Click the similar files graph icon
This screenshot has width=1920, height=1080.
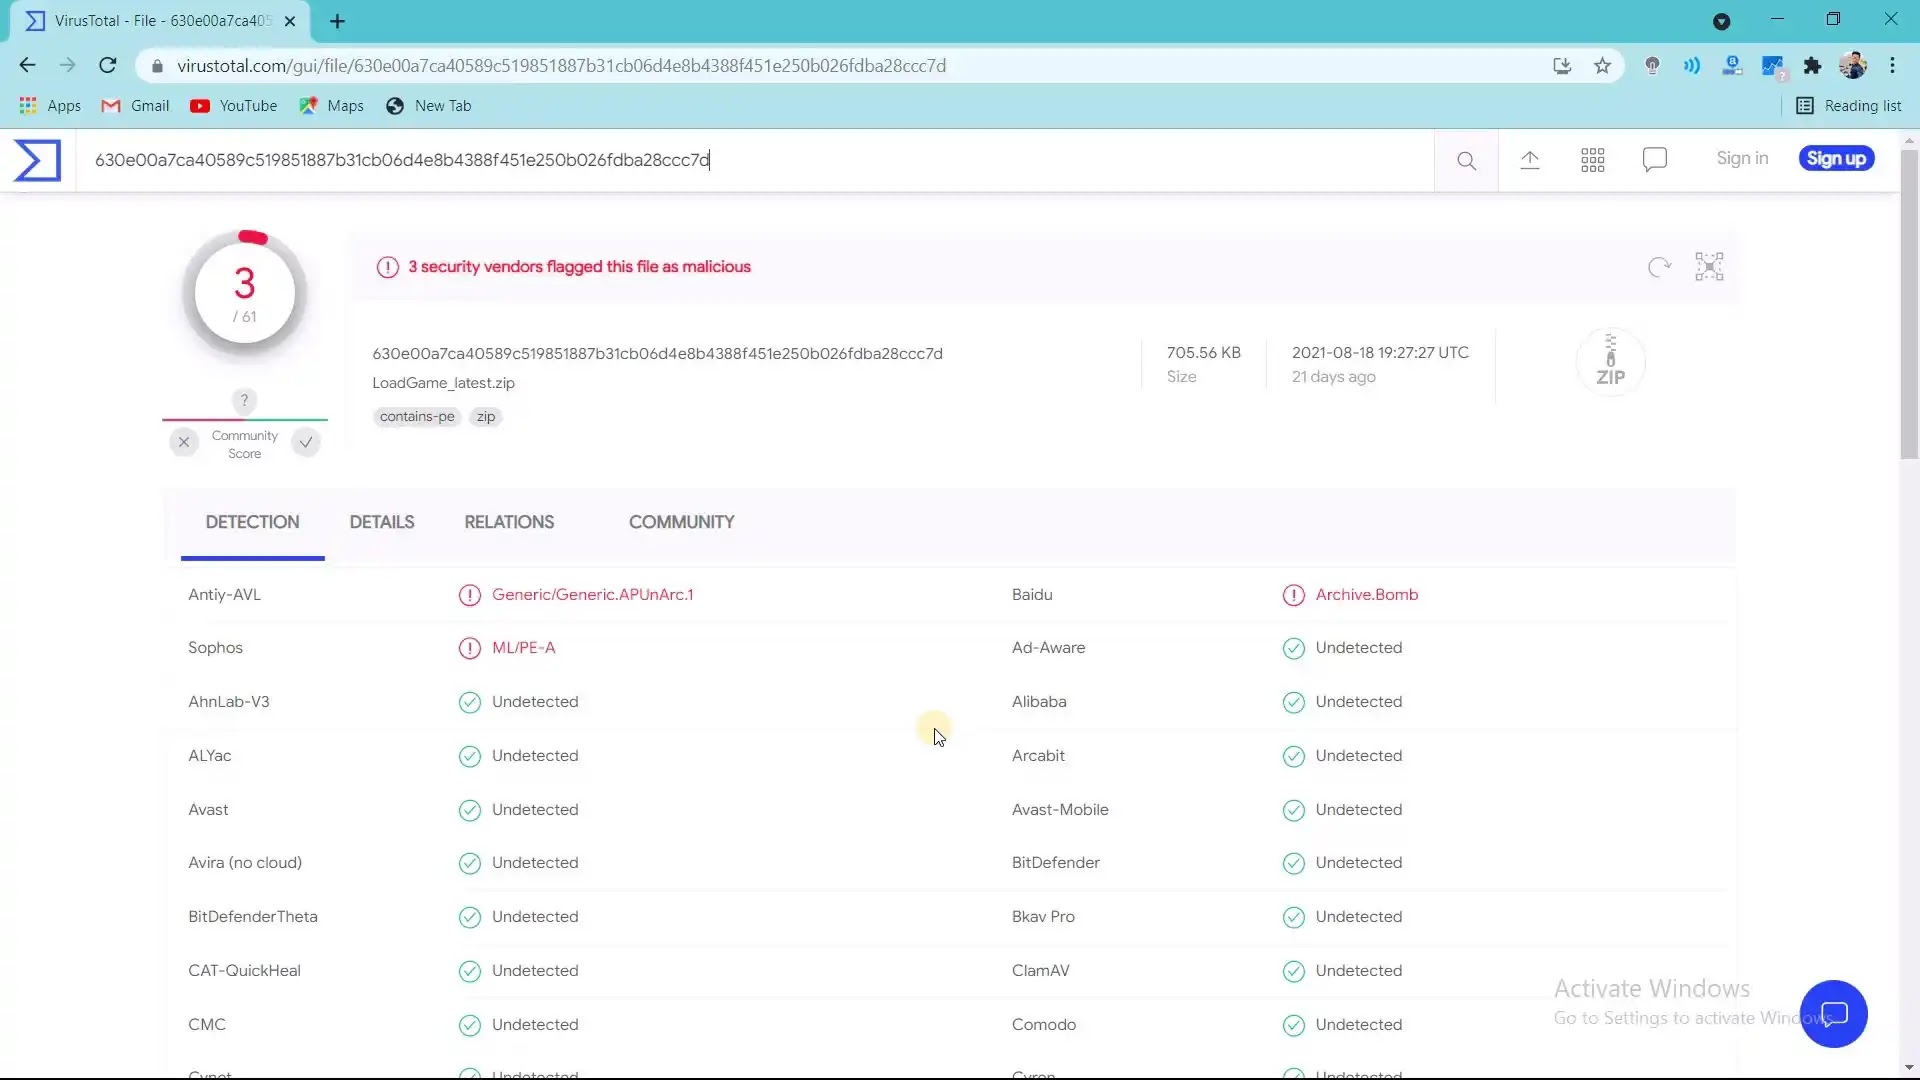coord(1709,267)
